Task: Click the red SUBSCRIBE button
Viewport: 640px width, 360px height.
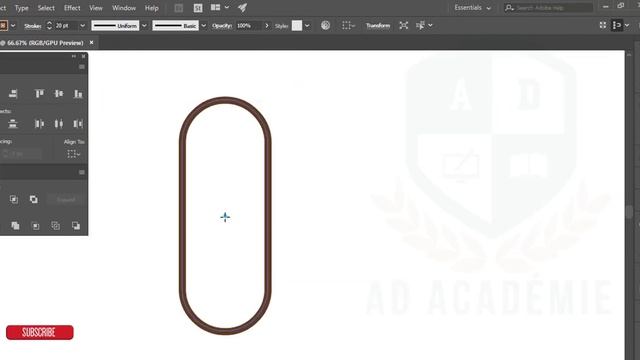Action: (x=40, y=332)
